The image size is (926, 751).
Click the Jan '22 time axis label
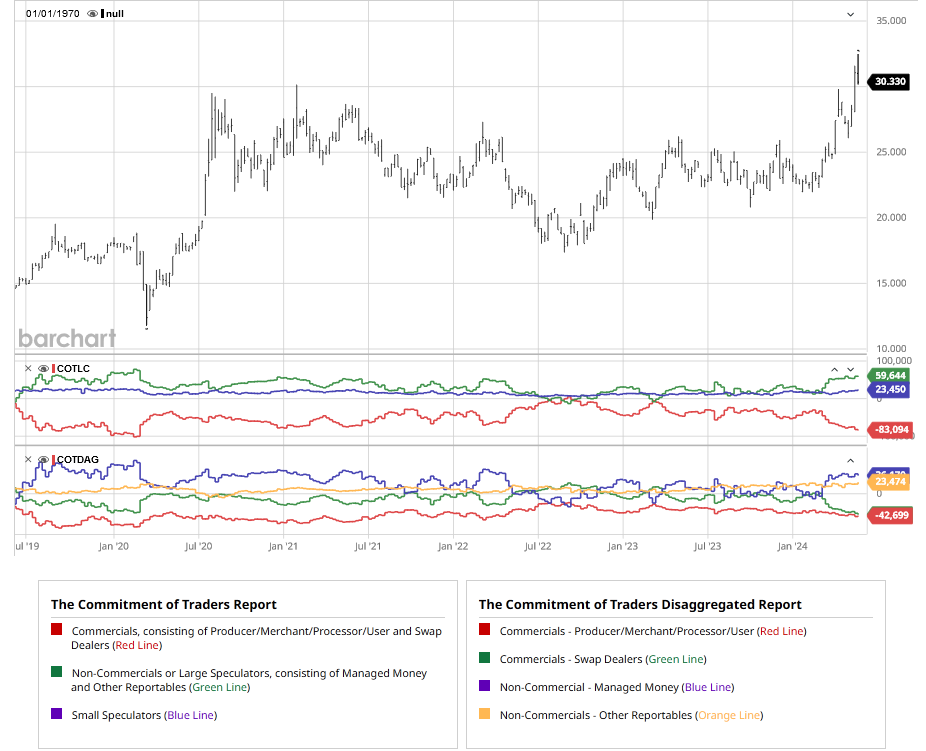point(453,547)
